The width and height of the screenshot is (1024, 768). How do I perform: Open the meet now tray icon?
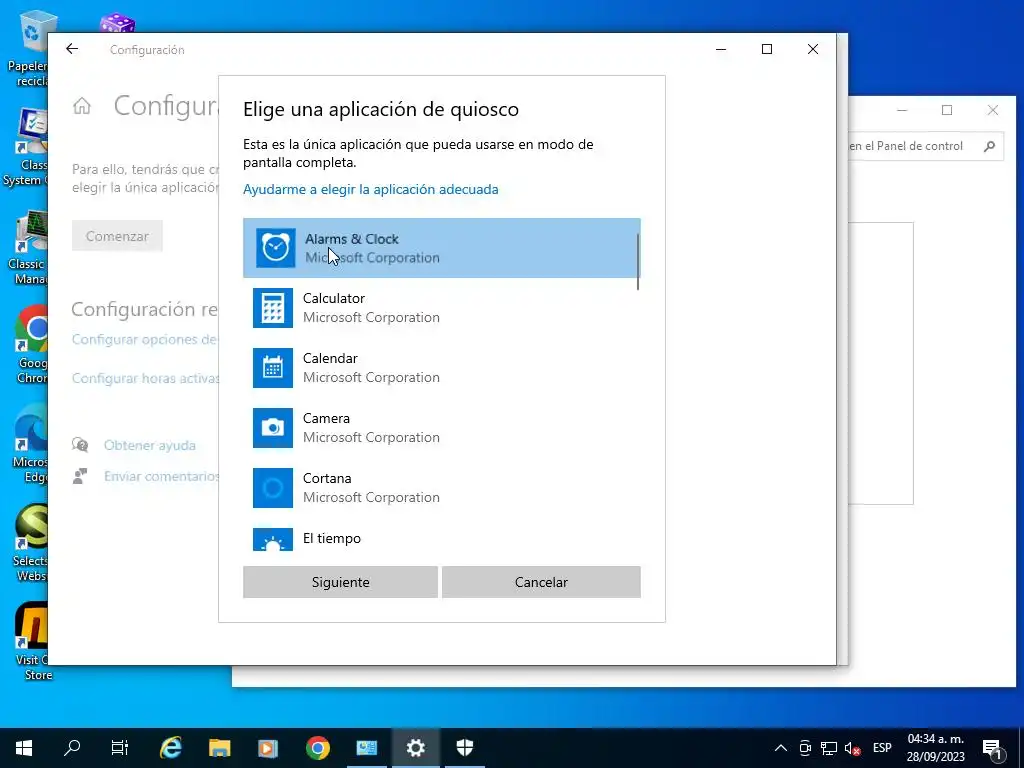click(805, 748)
